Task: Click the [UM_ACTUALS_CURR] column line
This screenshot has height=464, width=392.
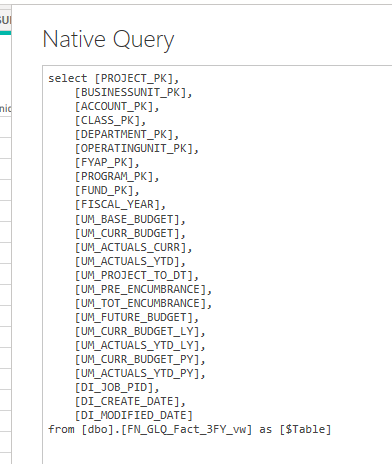Action: point(133,248)
